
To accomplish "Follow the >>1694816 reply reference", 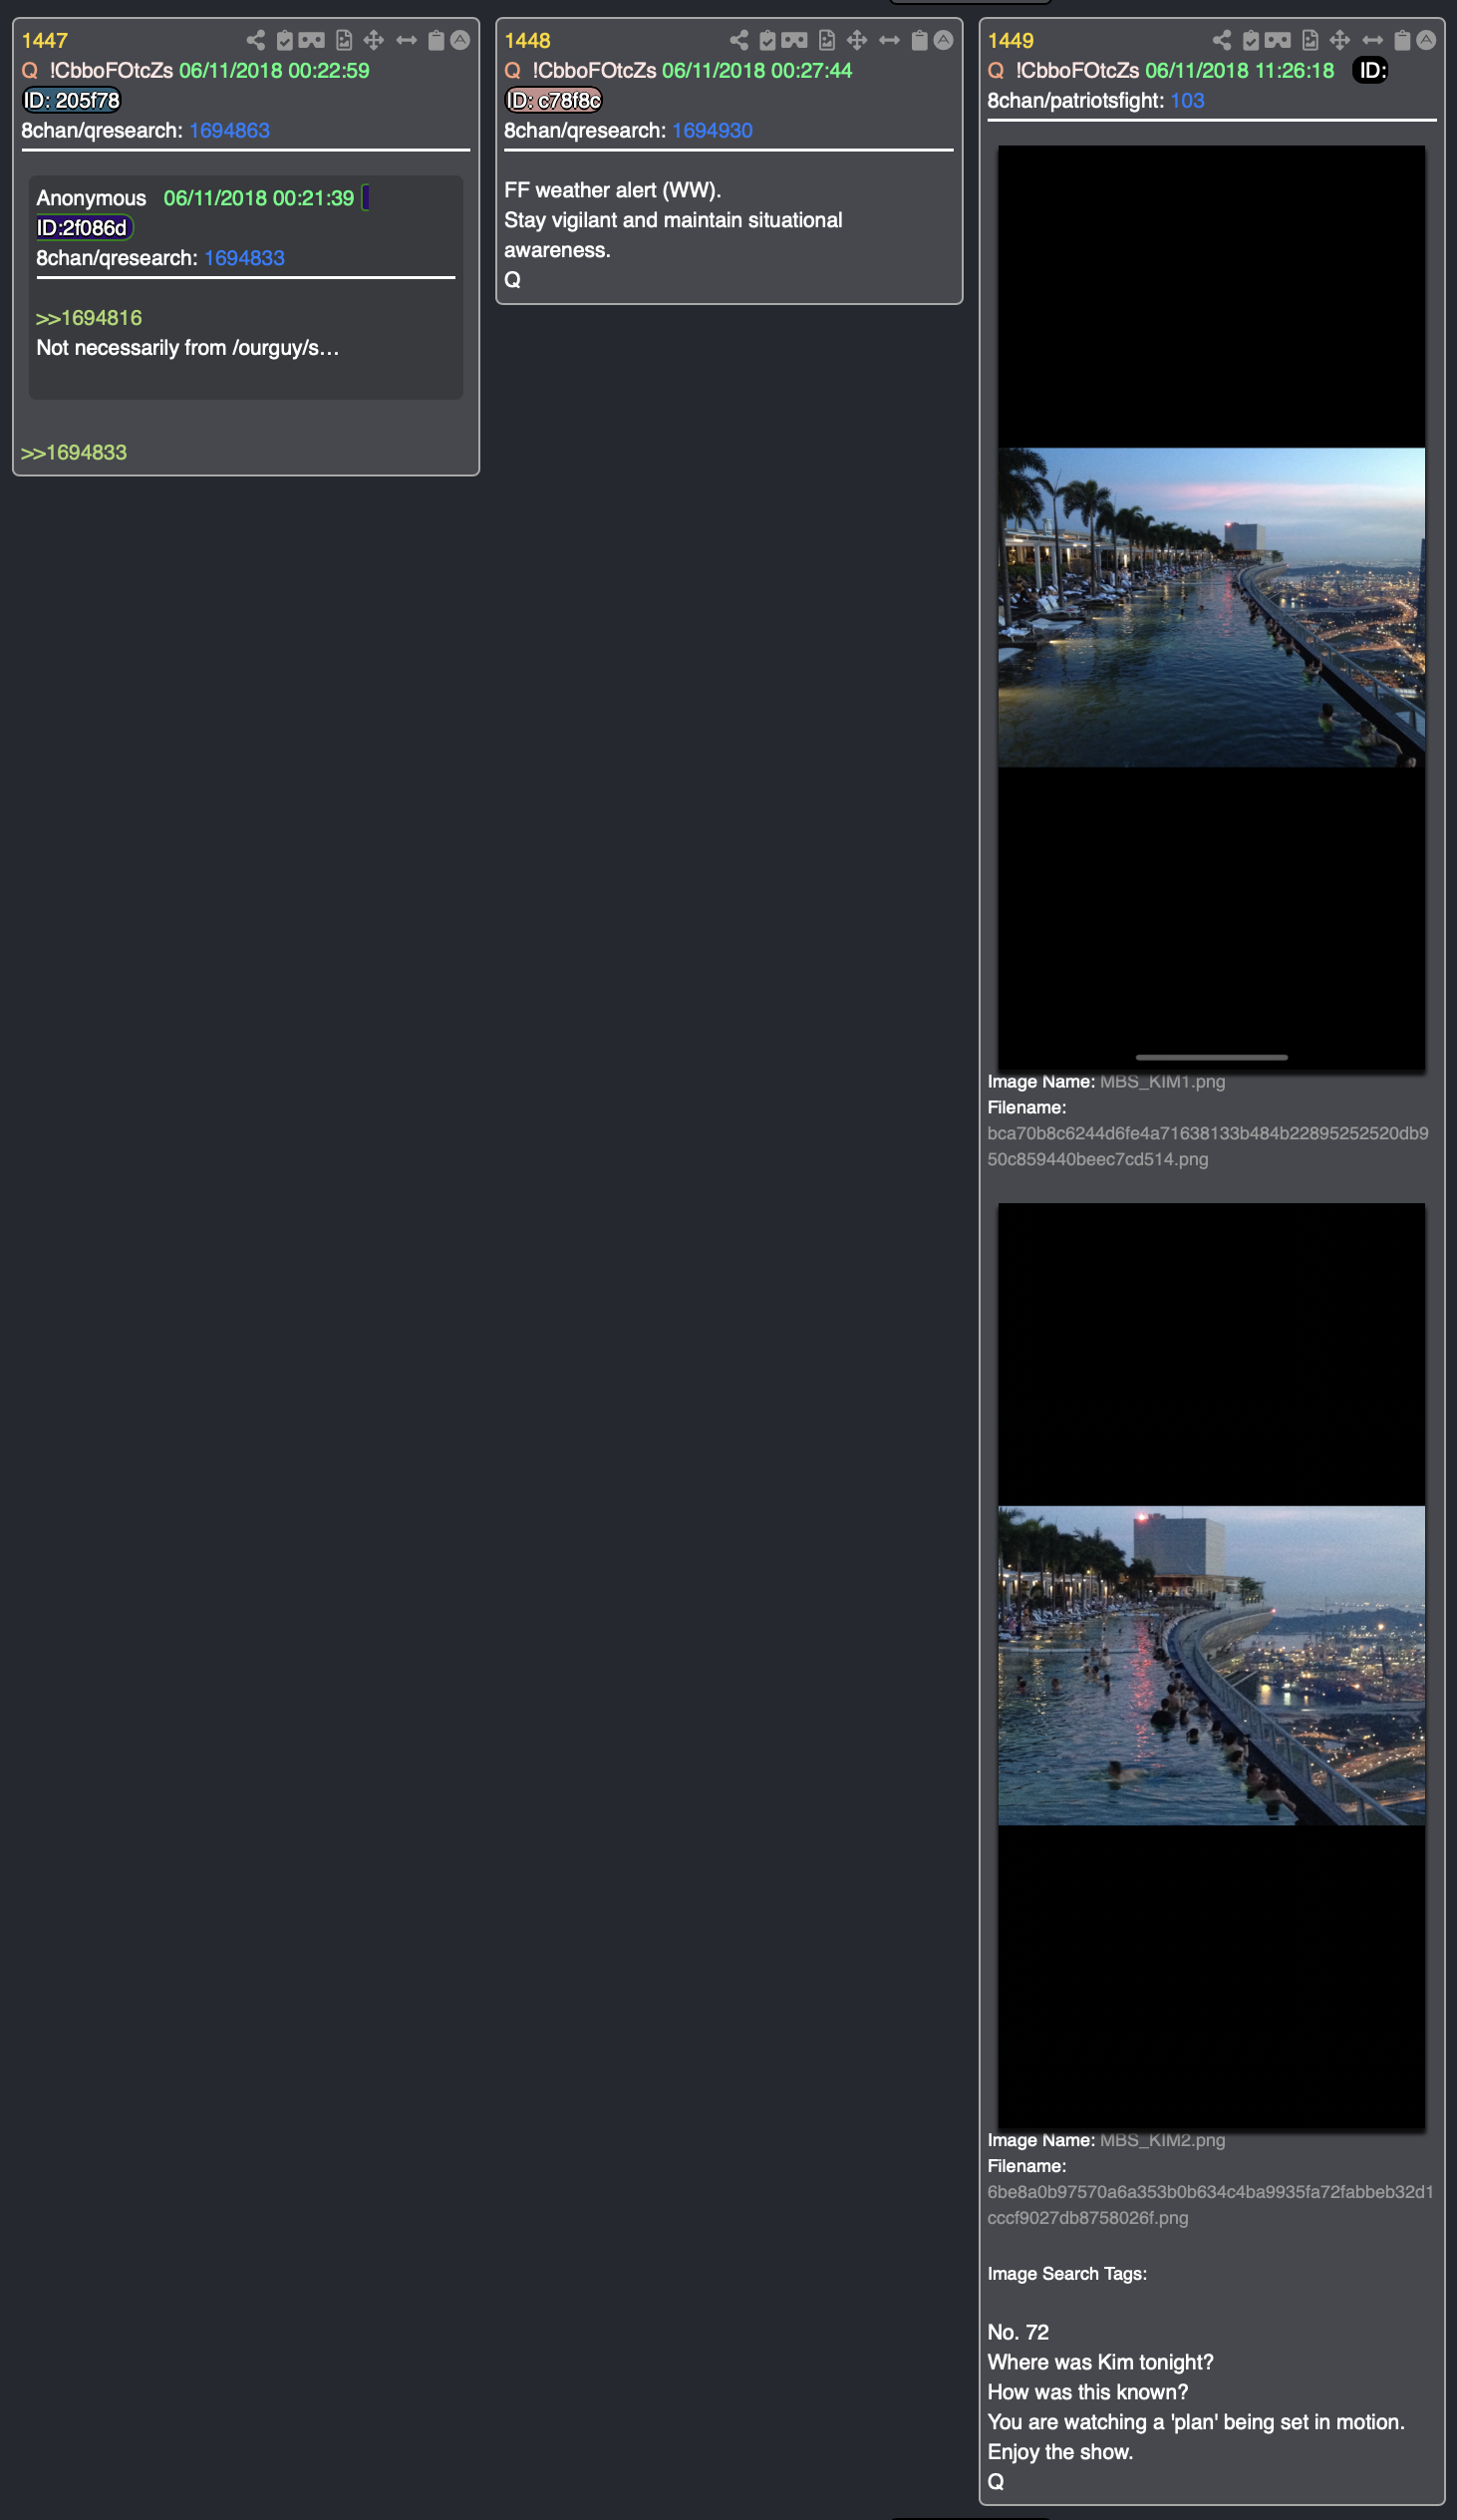I will click(x=89, y=318).
